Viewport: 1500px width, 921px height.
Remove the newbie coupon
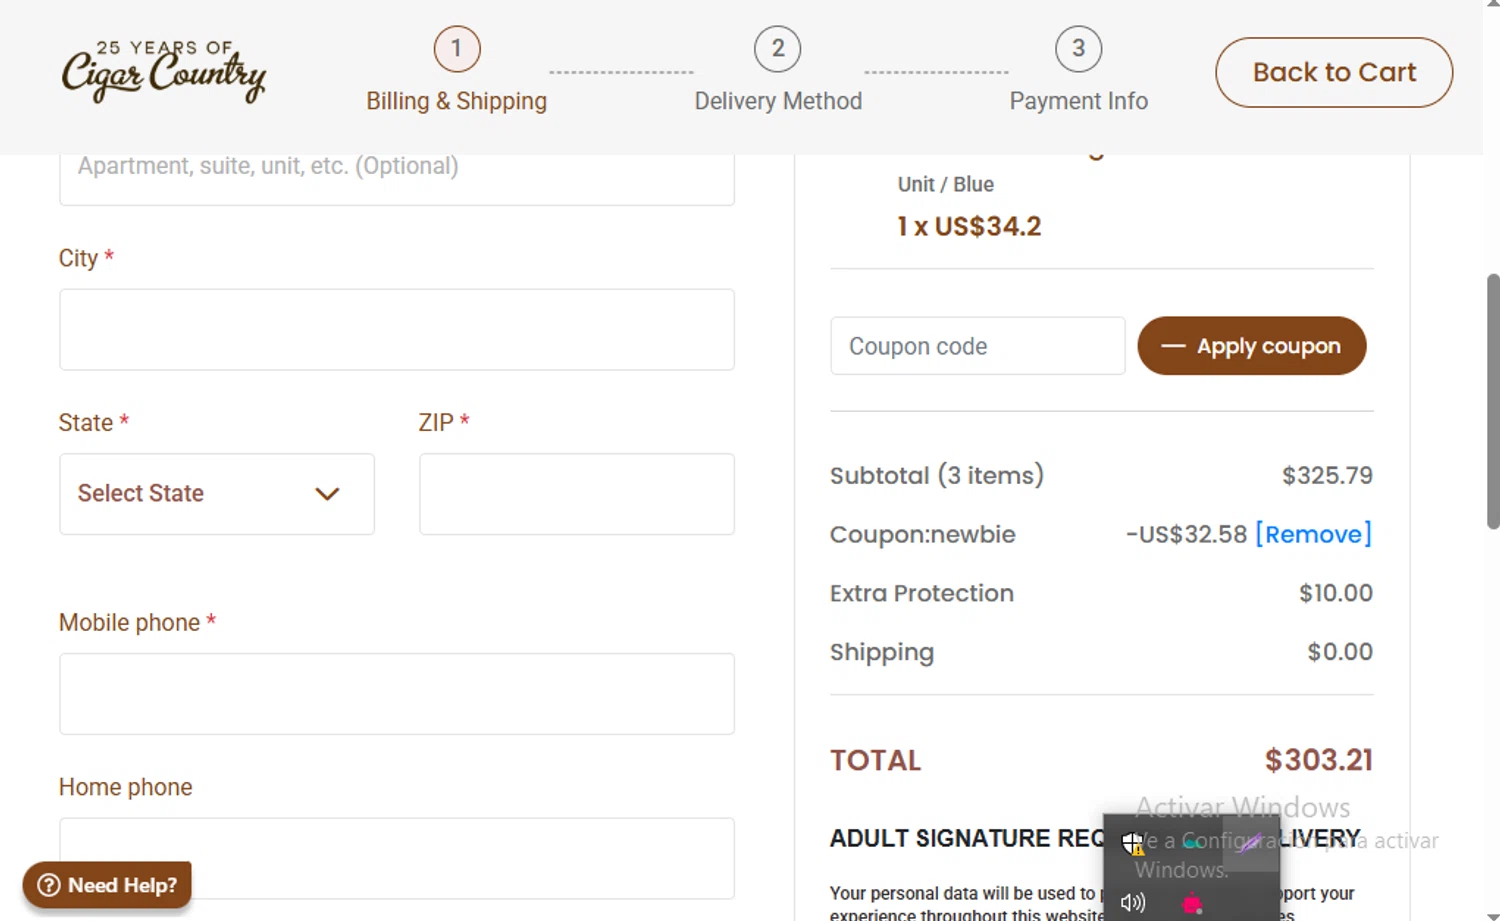pos(1313,534)
